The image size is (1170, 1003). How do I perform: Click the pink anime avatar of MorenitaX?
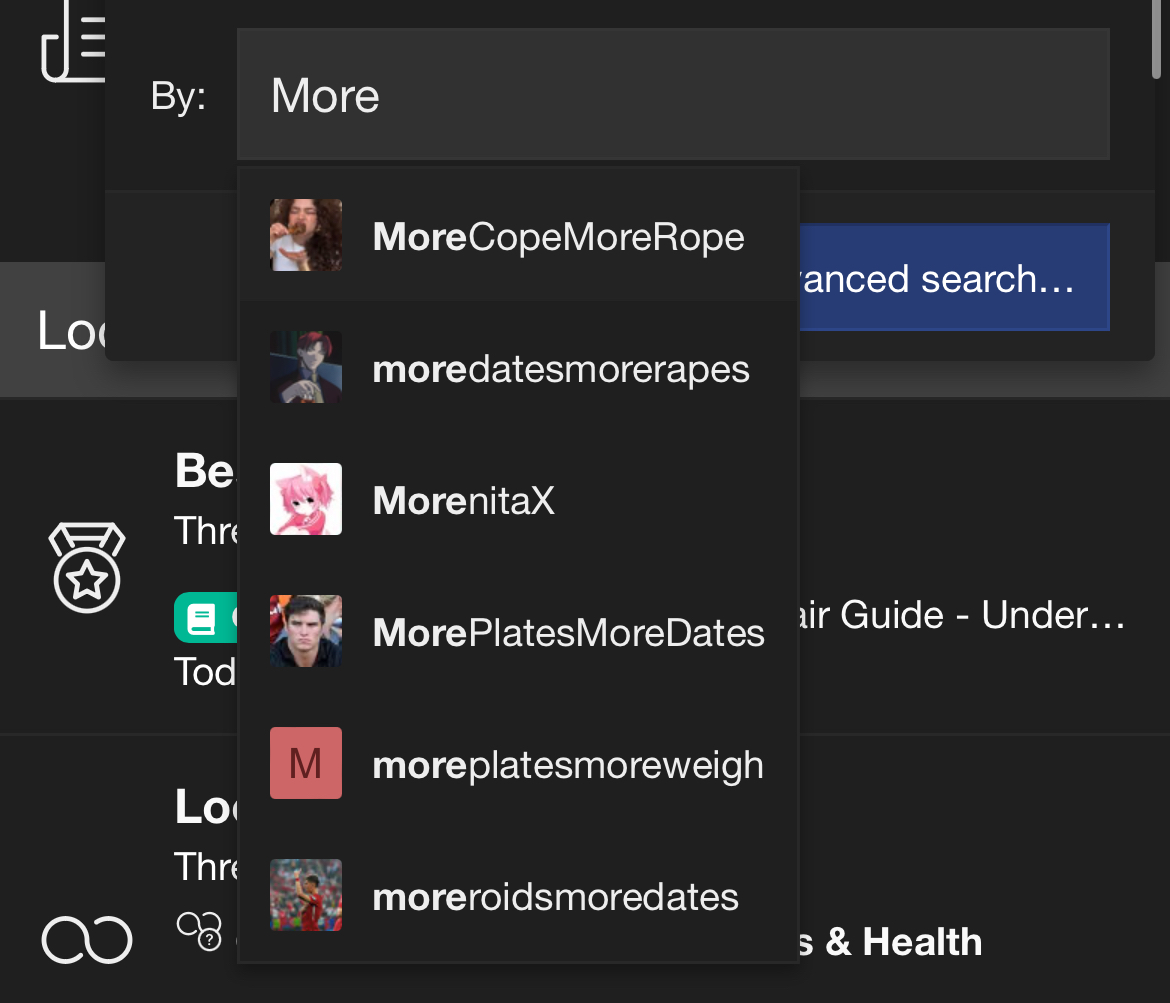tap(306, 499)
